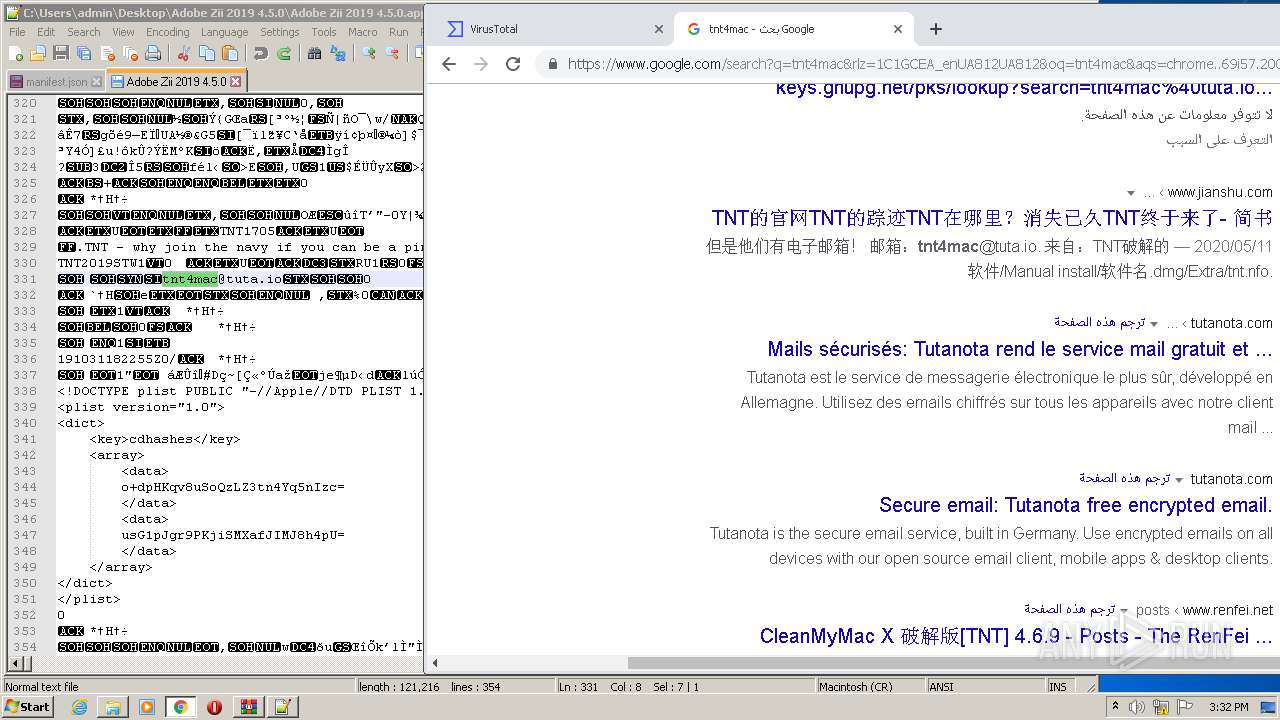Image resolution: width=1280 pixels, height=720 pixels.
Task: Click the Chrome horizontal scrollbar
Action: [953, 662]
